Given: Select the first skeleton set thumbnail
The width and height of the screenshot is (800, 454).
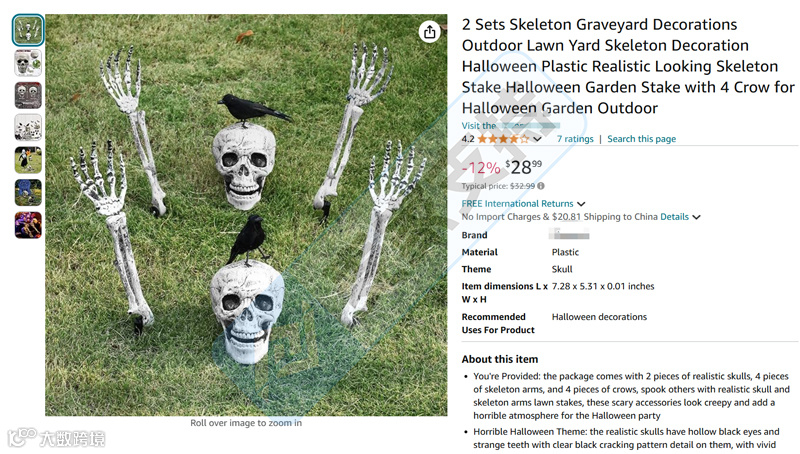Looking at the screenshot, I should pos(28,30).
